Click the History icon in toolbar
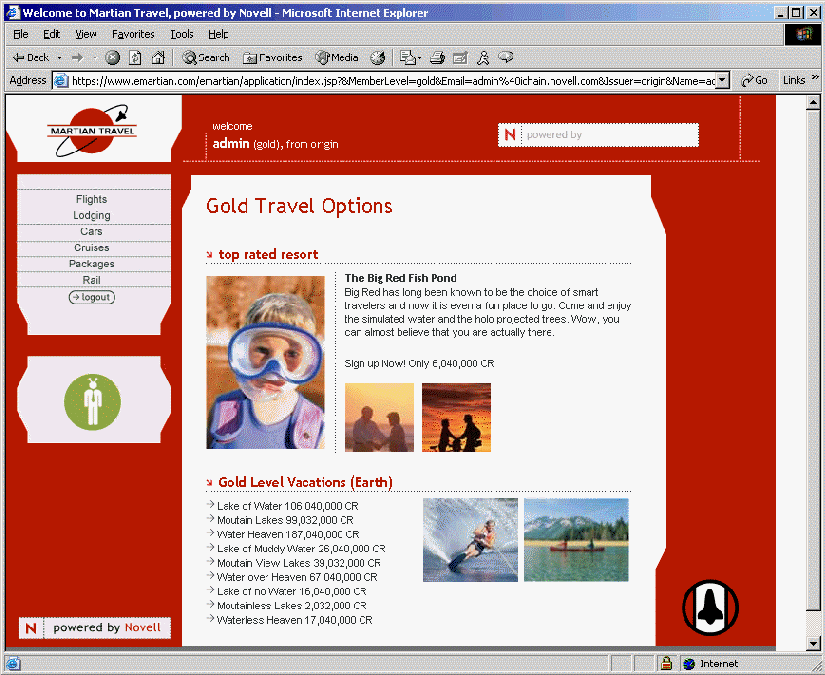The width and height of the screenshot is (825, 675). [377, 57]
